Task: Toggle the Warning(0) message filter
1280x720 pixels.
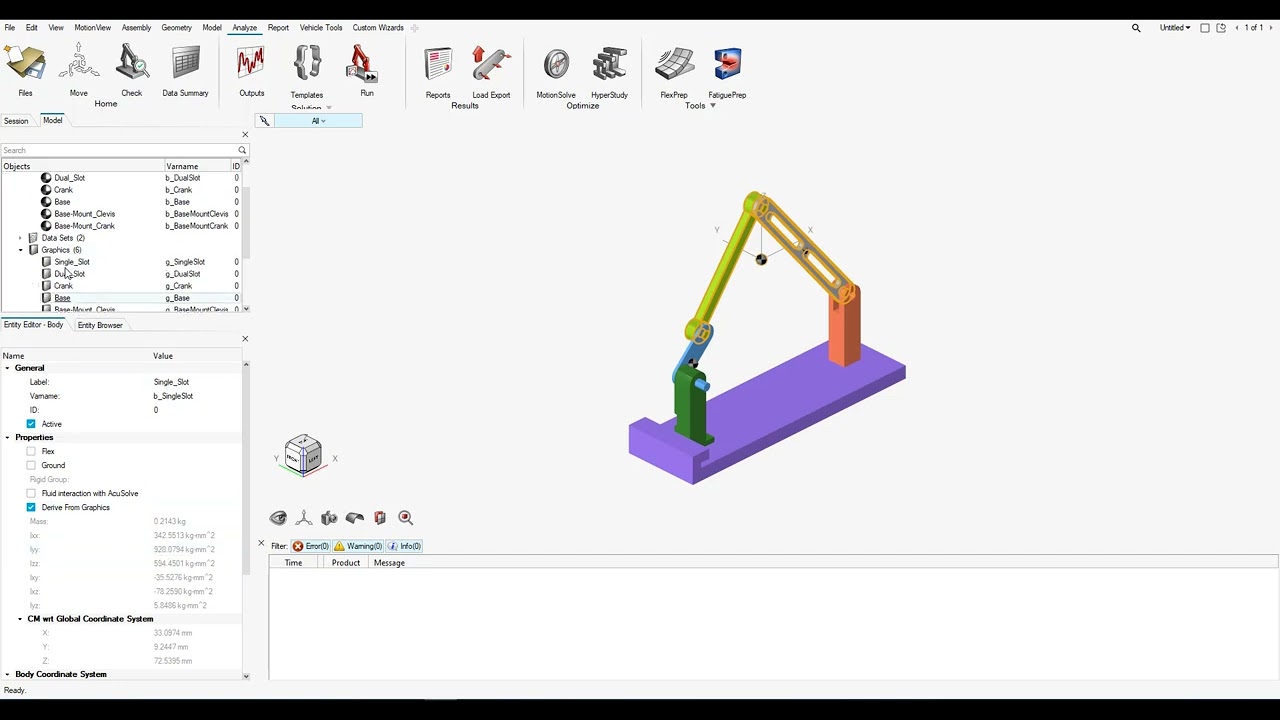Action: coord(358,546)
